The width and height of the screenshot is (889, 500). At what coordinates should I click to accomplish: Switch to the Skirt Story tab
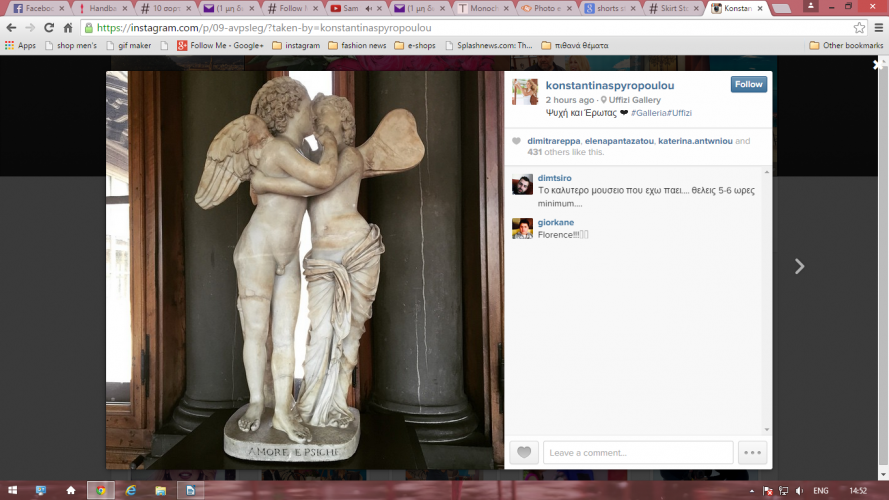(x=674, y=9)
